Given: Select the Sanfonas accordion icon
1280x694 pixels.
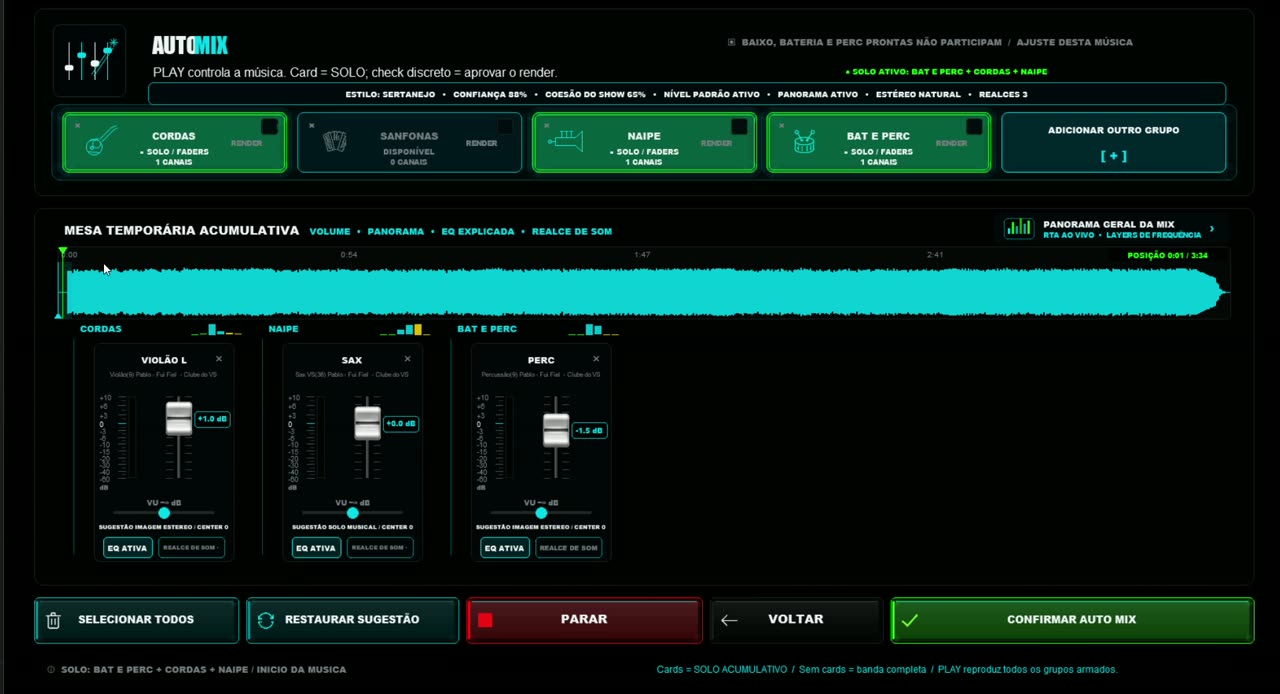Looking at the screenshot, I should coord(335,142).
